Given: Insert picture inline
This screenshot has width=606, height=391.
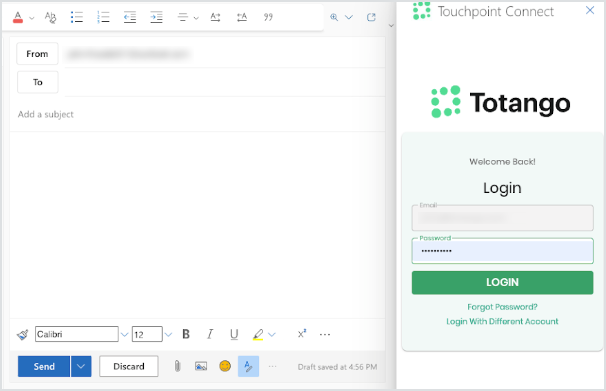Looking at the screenshot, I should point(201,366).
